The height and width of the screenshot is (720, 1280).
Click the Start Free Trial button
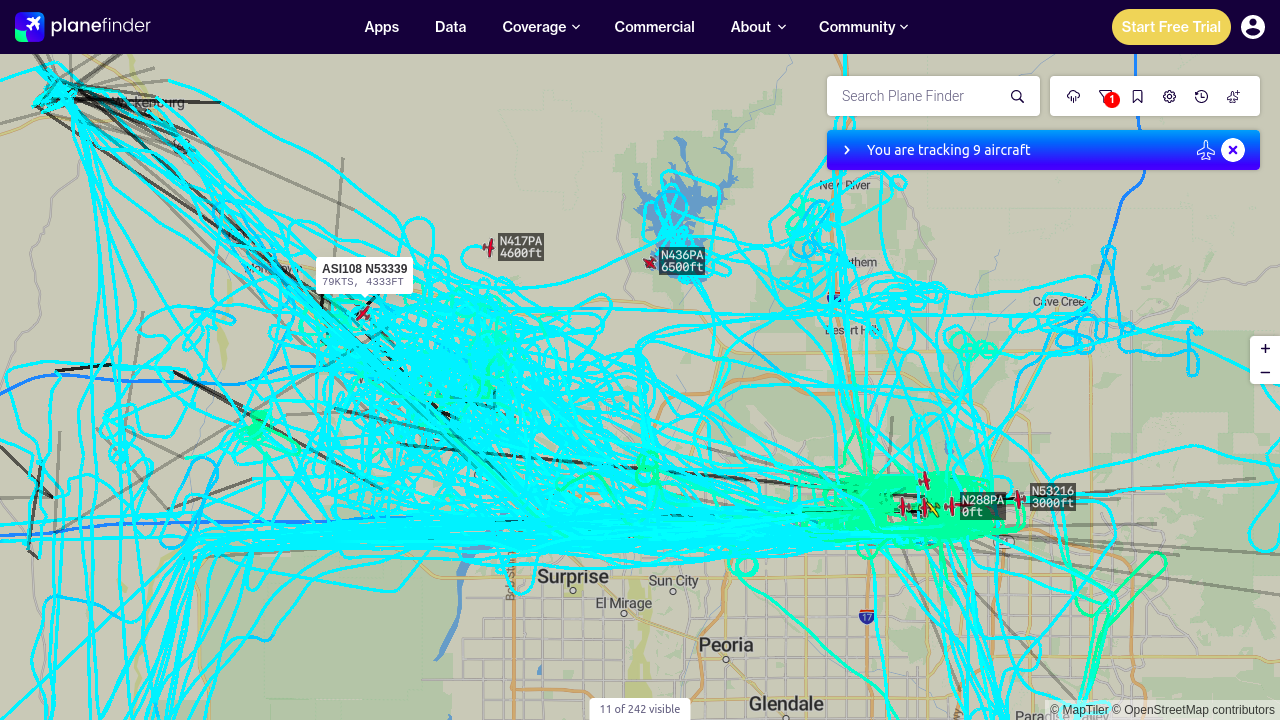click(x=1171, y=27)
